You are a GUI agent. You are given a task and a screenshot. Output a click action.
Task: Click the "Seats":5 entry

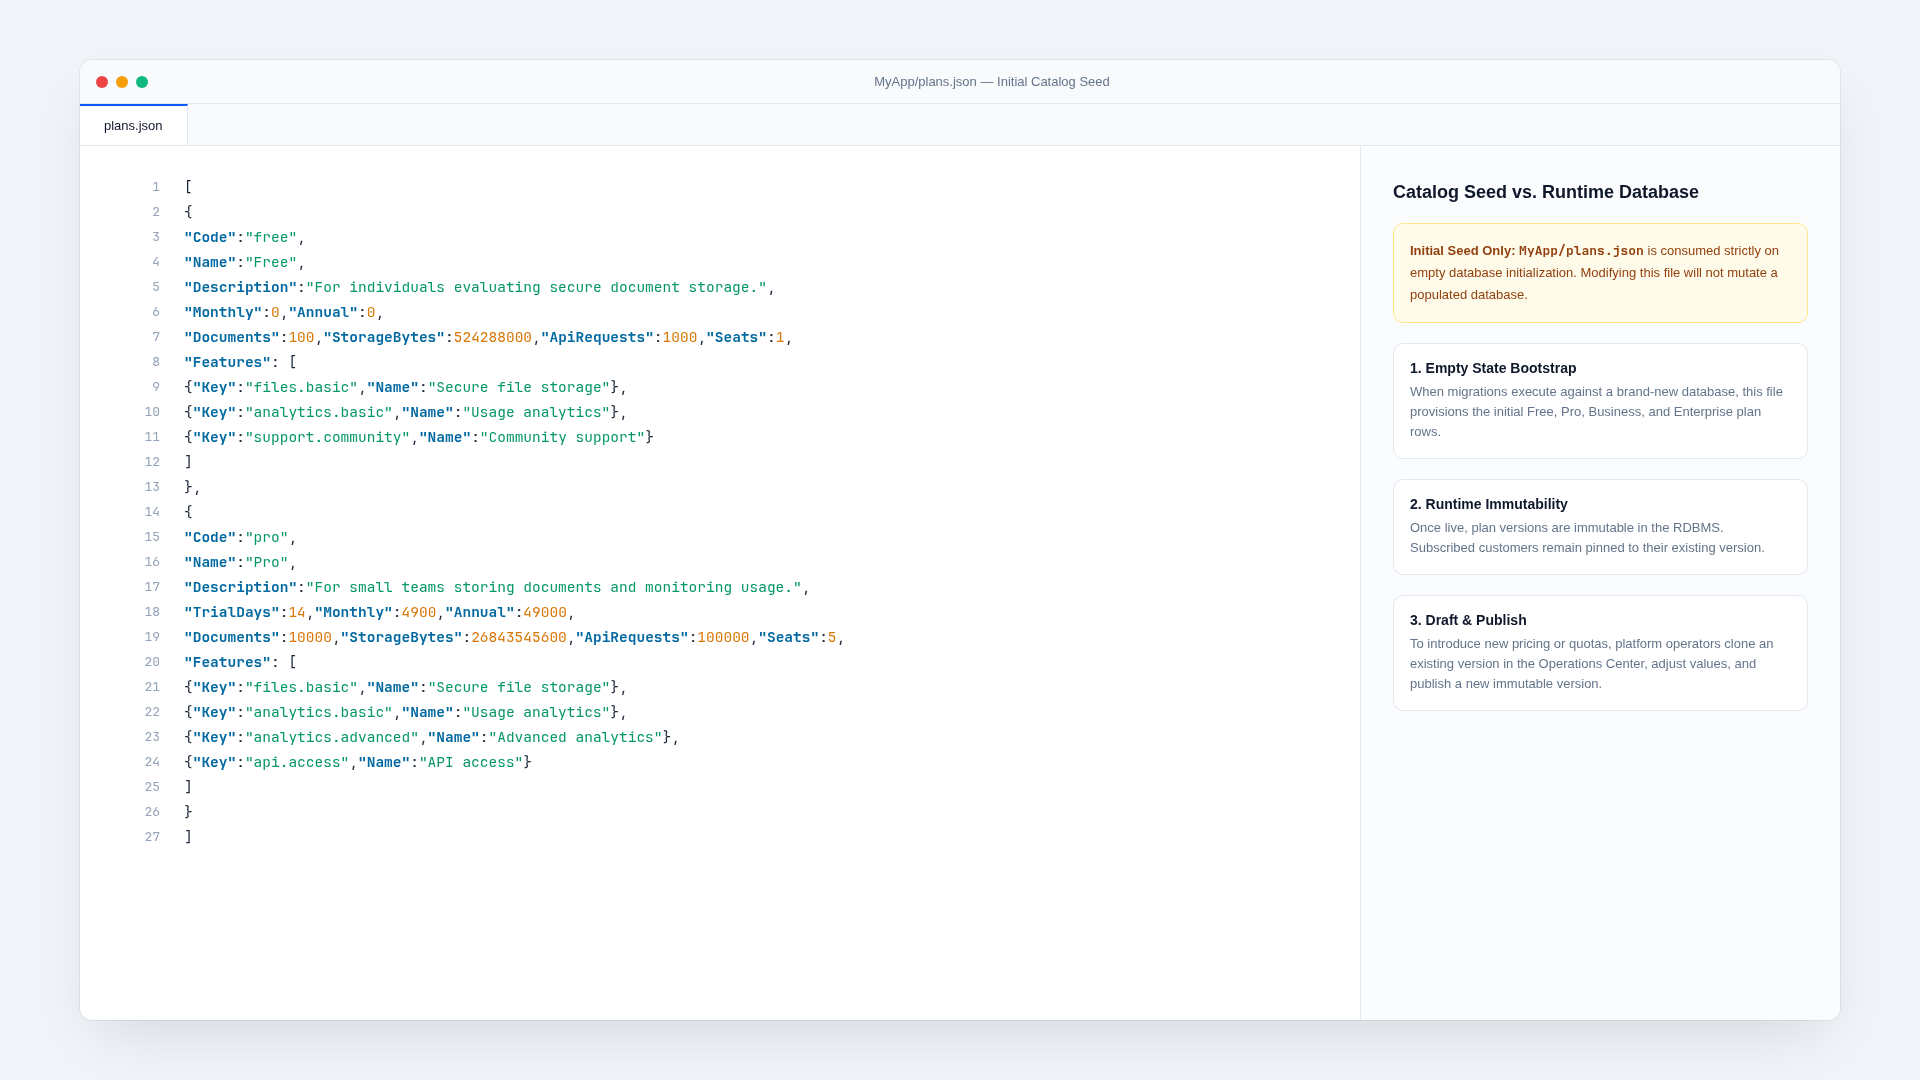tap(797, 637)
